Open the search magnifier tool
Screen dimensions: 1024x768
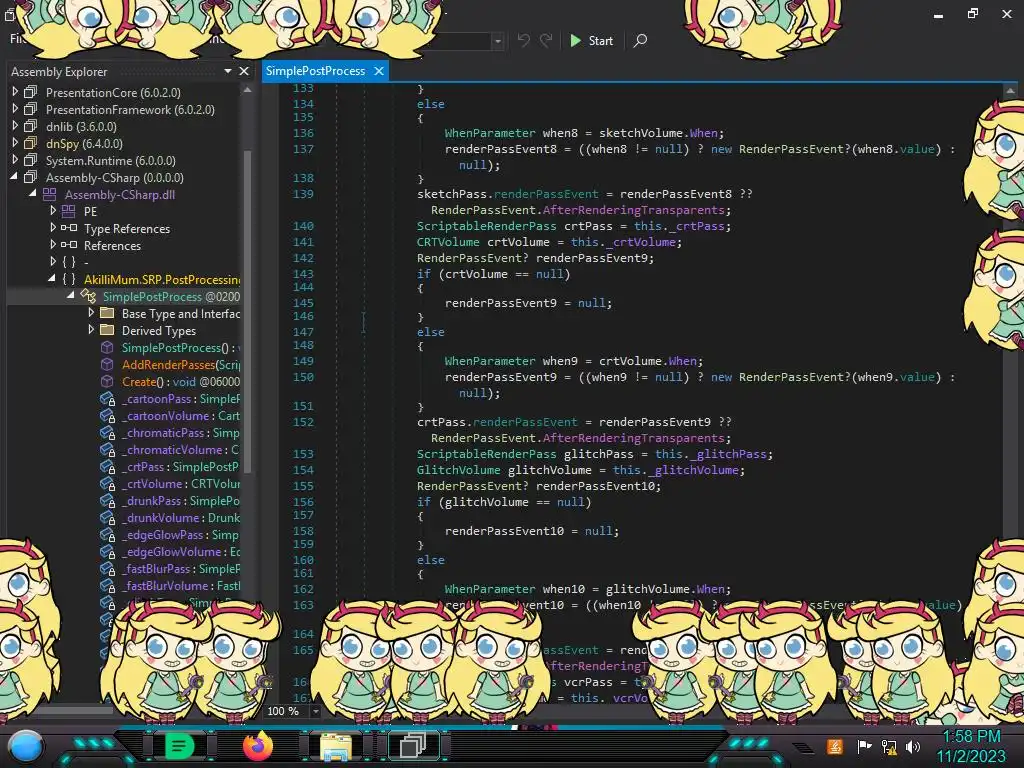pos(640,40)
